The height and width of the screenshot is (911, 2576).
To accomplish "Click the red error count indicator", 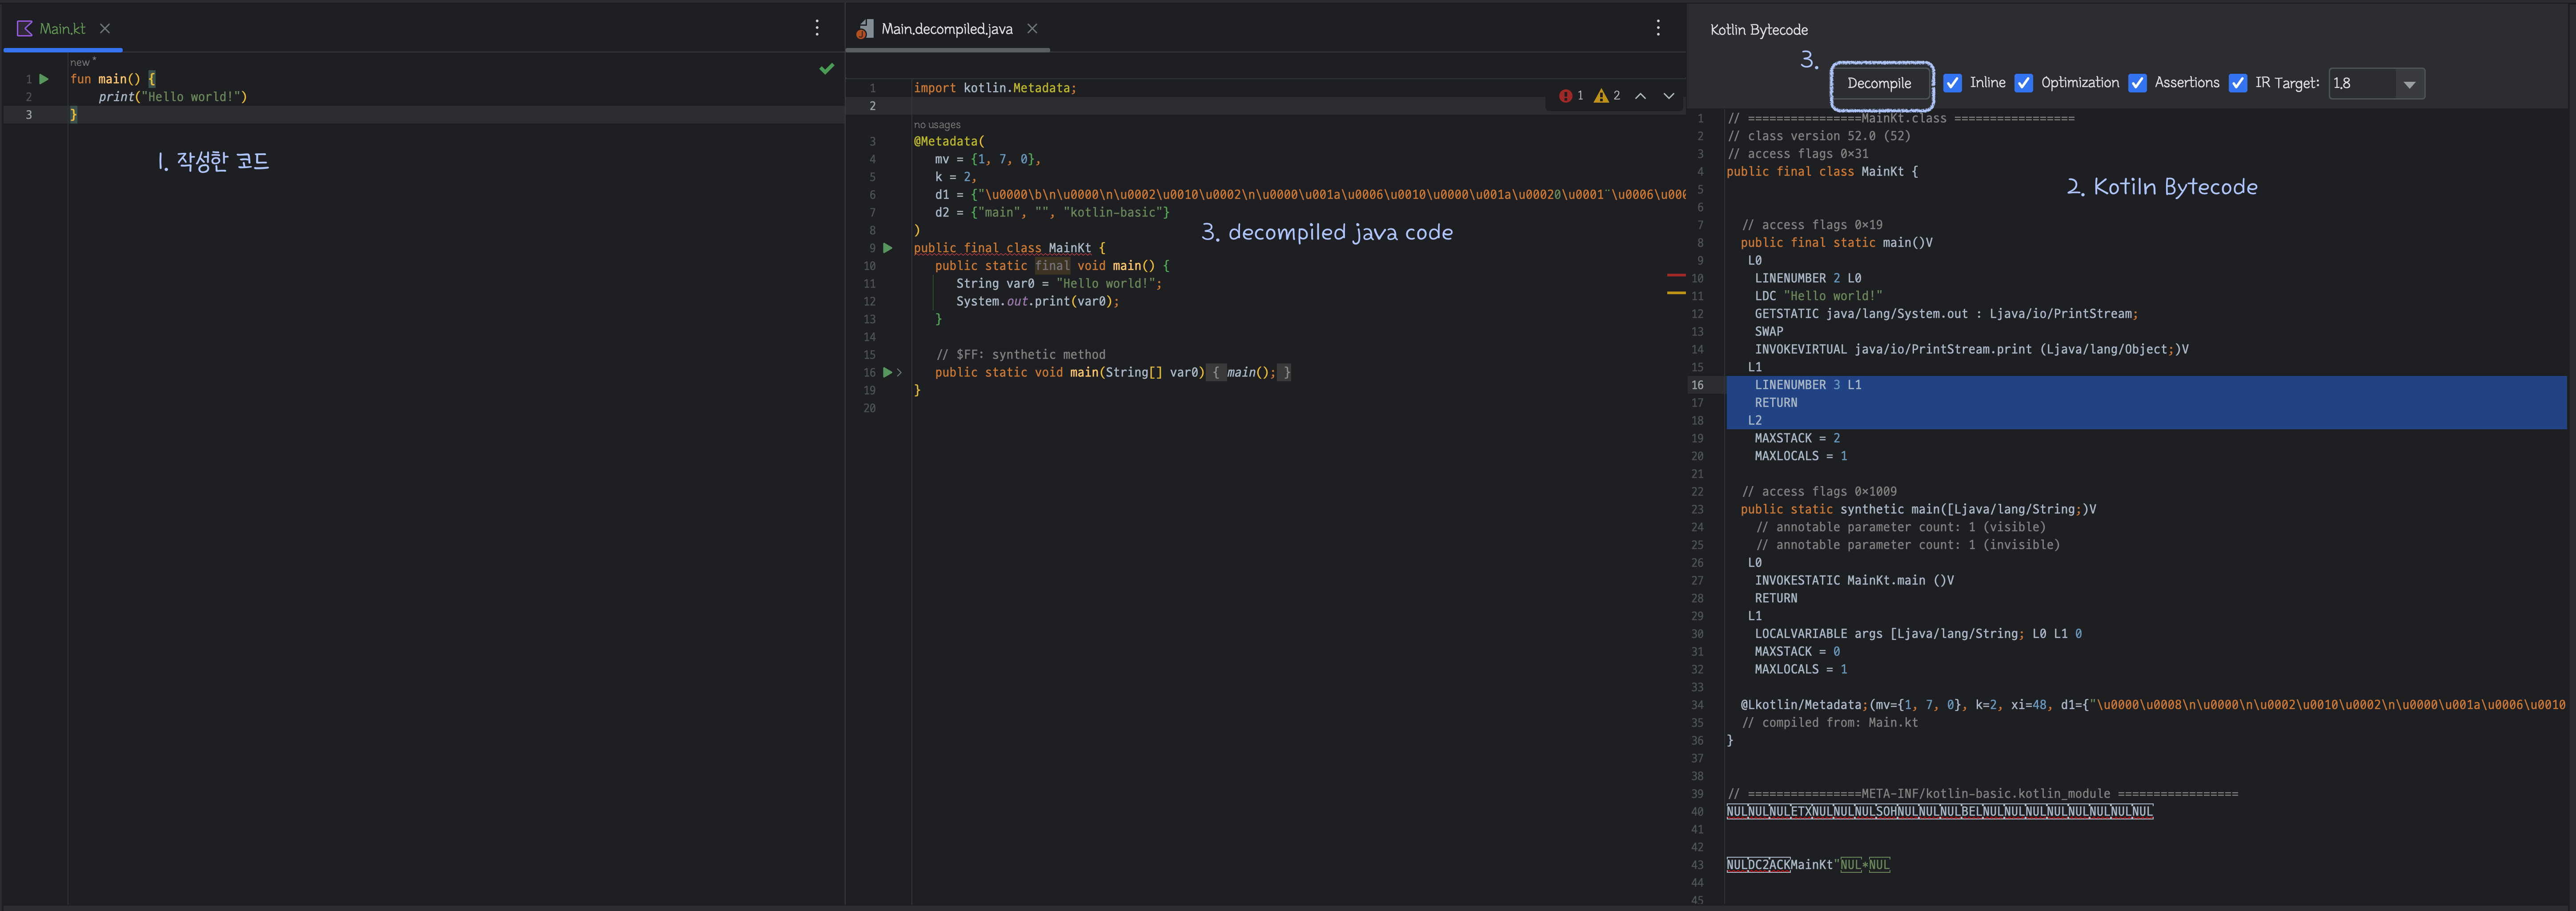I will click(x=1571, y=96).
